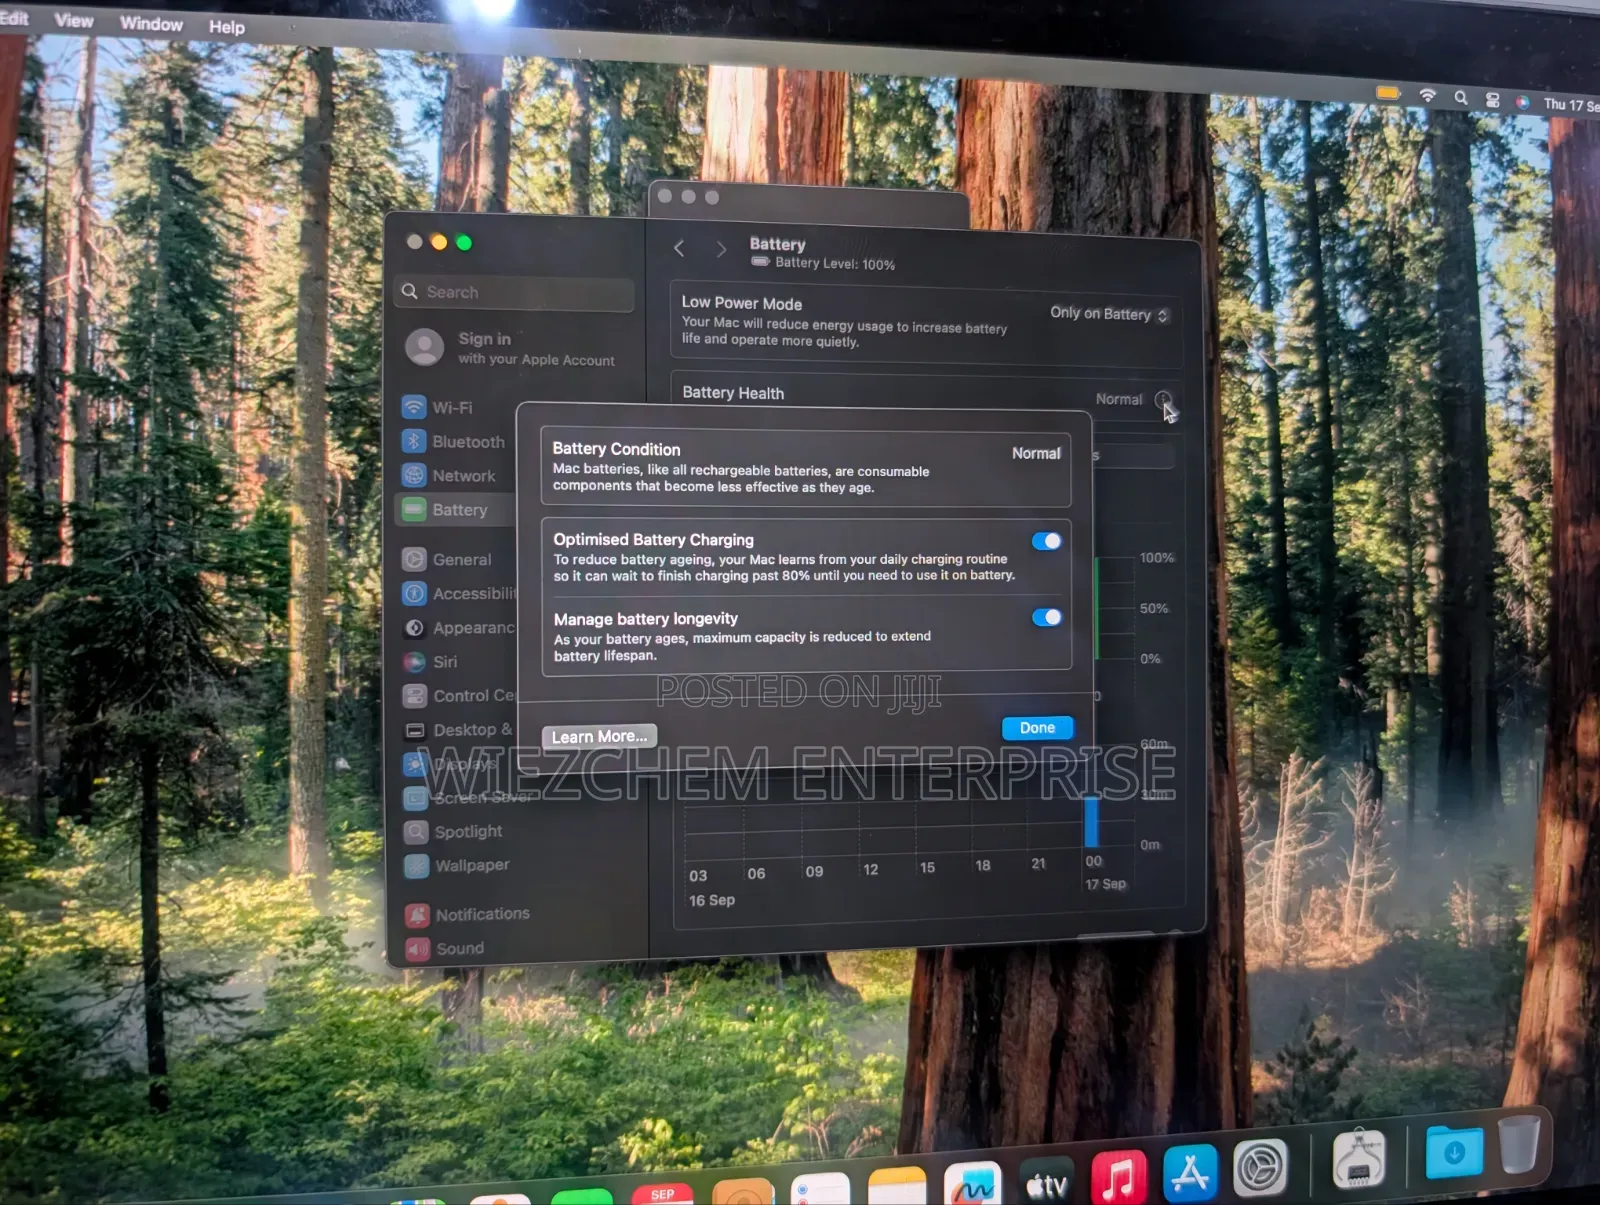Open Bluetooth settings in the sidebar
This screenshot has height=1205, width=1600.
pos(454,441)
